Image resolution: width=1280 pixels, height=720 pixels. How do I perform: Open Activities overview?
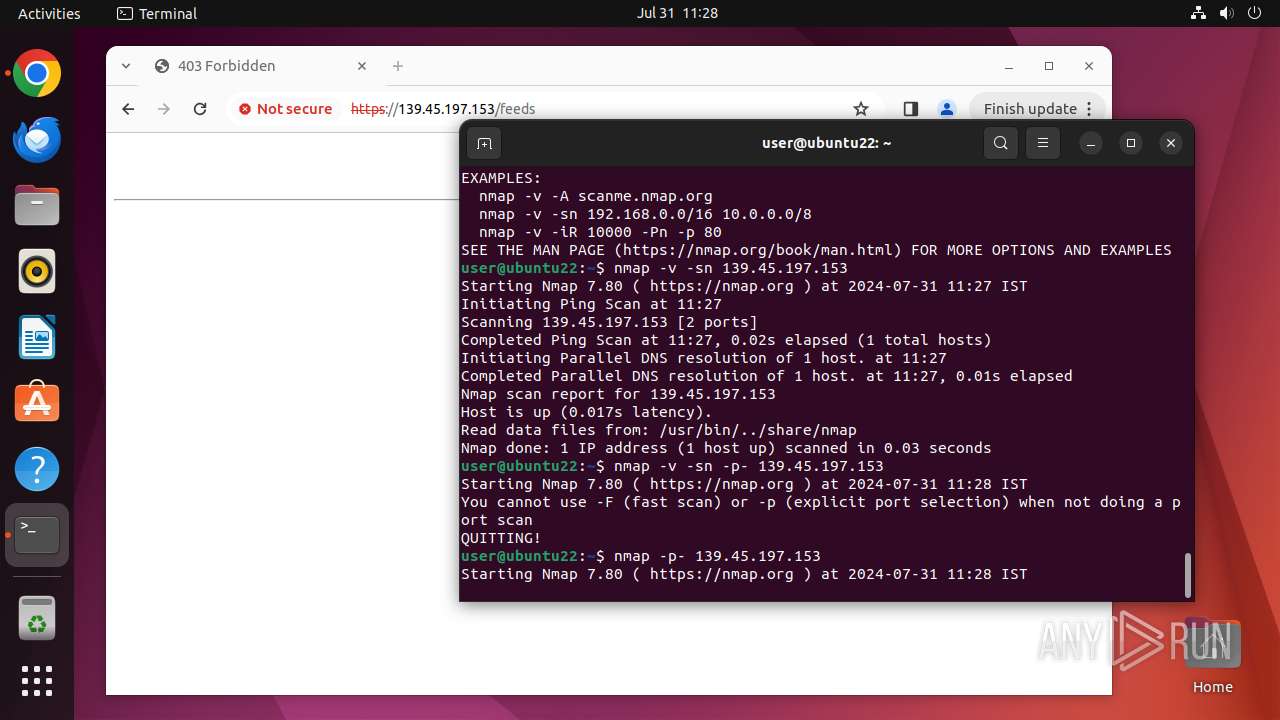pyautogui.click(x=49, y=13)
